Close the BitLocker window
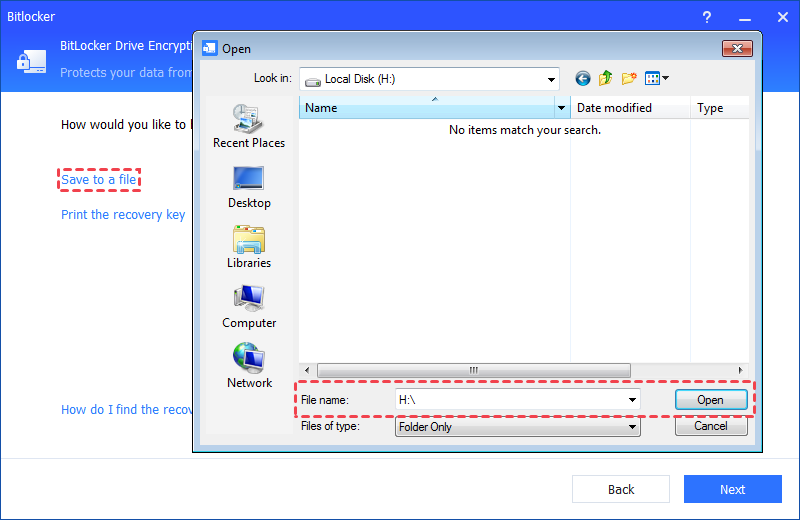This screenshot has height=520, width=800. 783,17
